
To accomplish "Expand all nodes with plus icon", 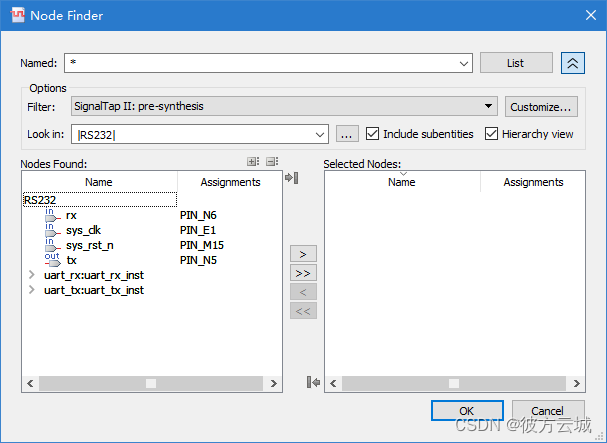I will click(x=253, y=161).
